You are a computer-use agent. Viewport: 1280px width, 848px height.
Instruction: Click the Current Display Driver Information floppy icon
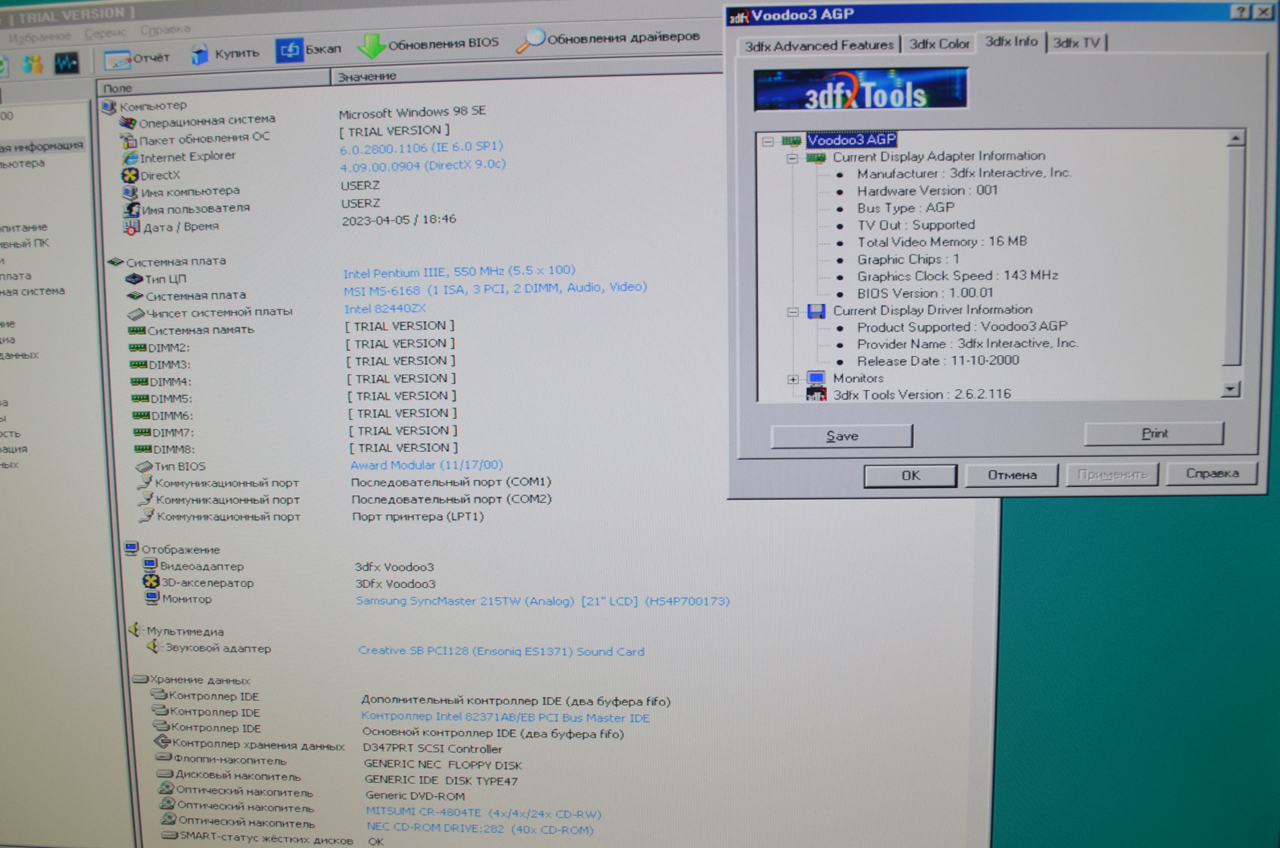pyautogui.click(x=816, y=310)
